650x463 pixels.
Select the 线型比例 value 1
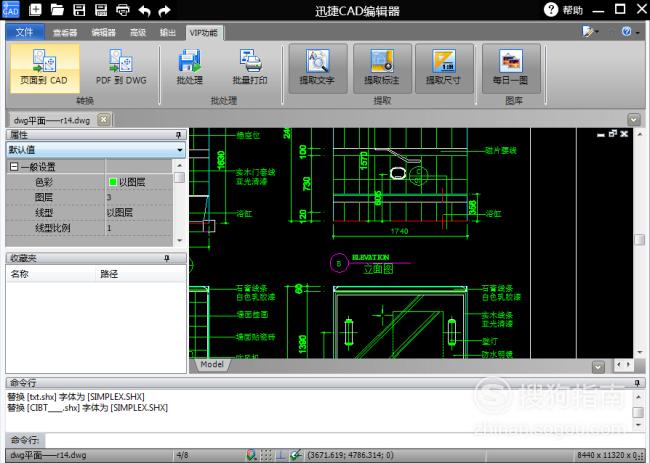pyautogui.click(x=139, y=228)
